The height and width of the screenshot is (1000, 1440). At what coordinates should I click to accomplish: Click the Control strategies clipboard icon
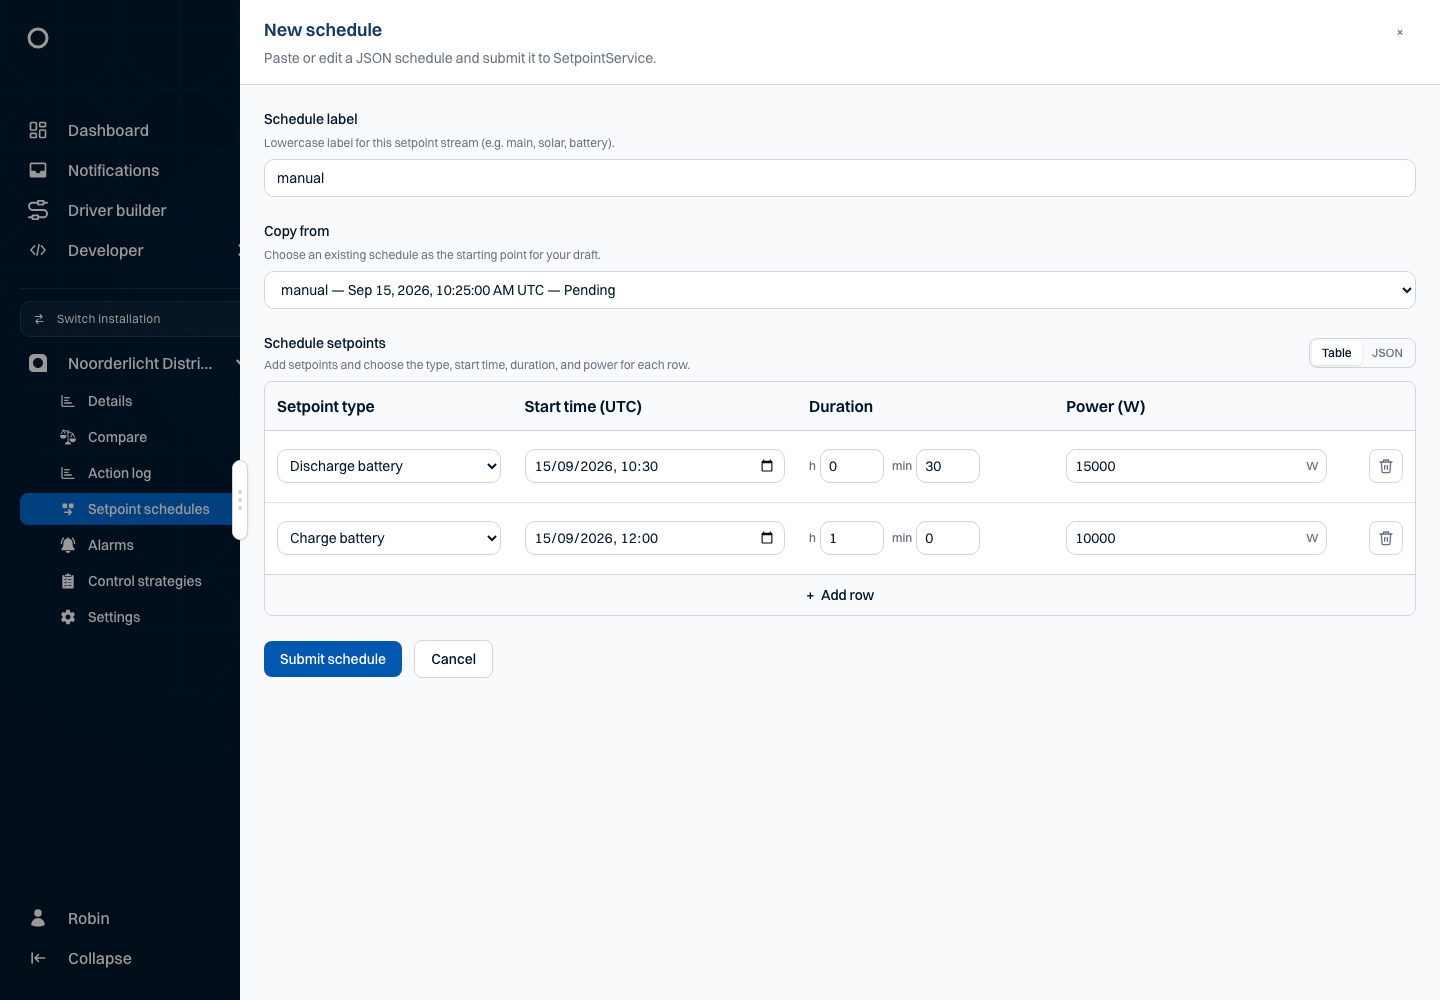point(68,581)
